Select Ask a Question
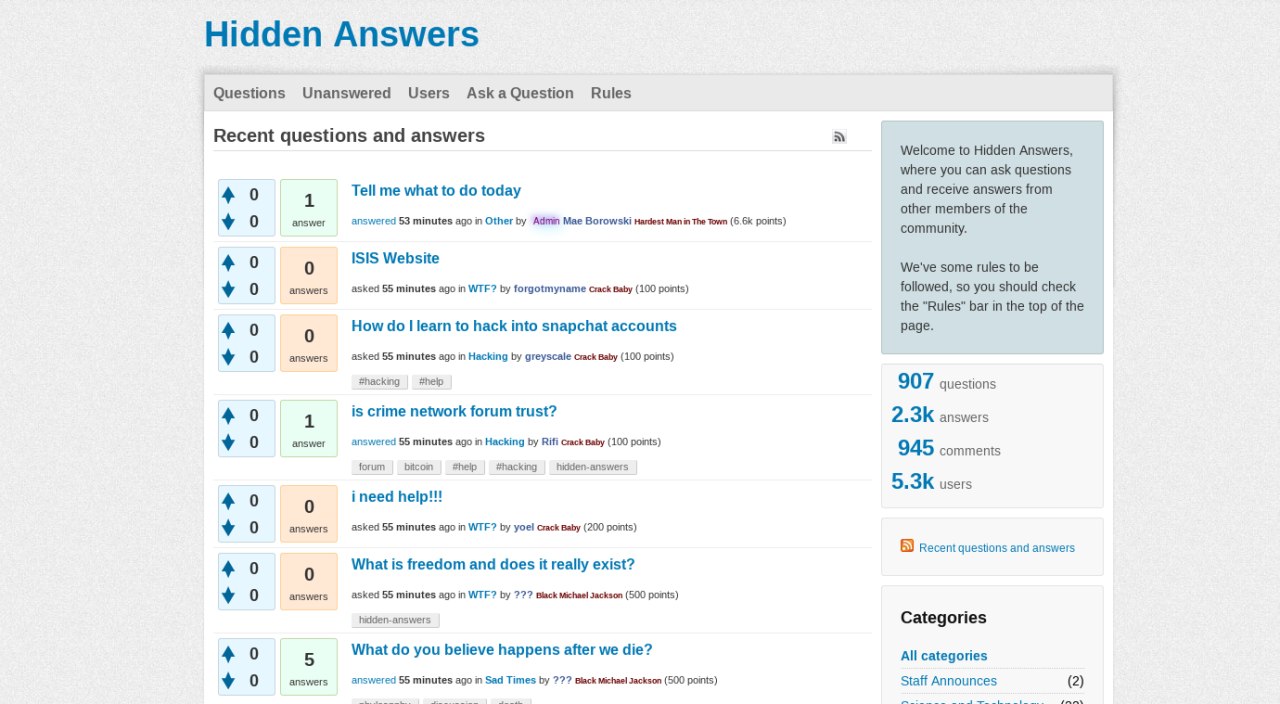Screen dimensions: 1280x704 coord(519,93)
